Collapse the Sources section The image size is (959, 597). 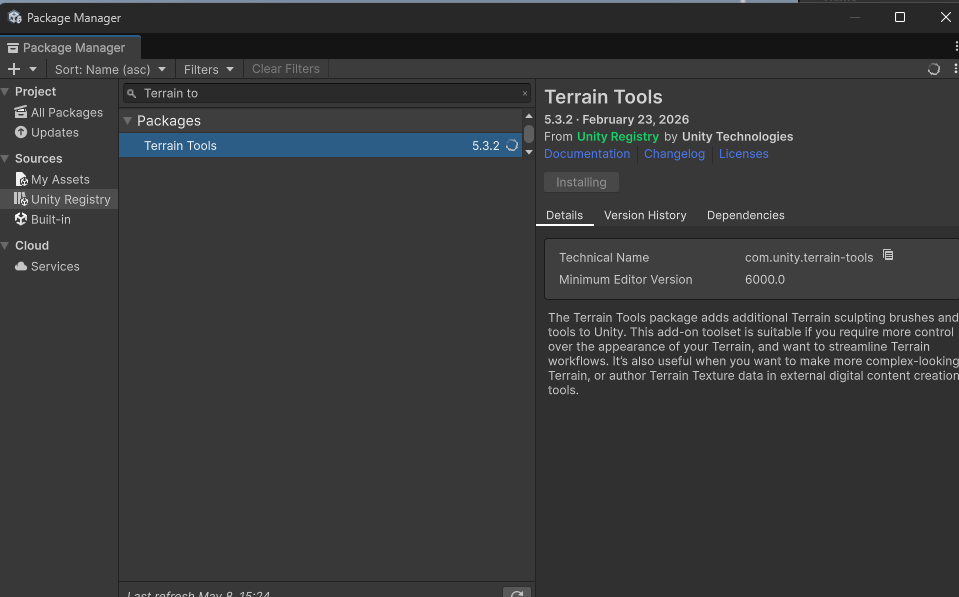6,159
